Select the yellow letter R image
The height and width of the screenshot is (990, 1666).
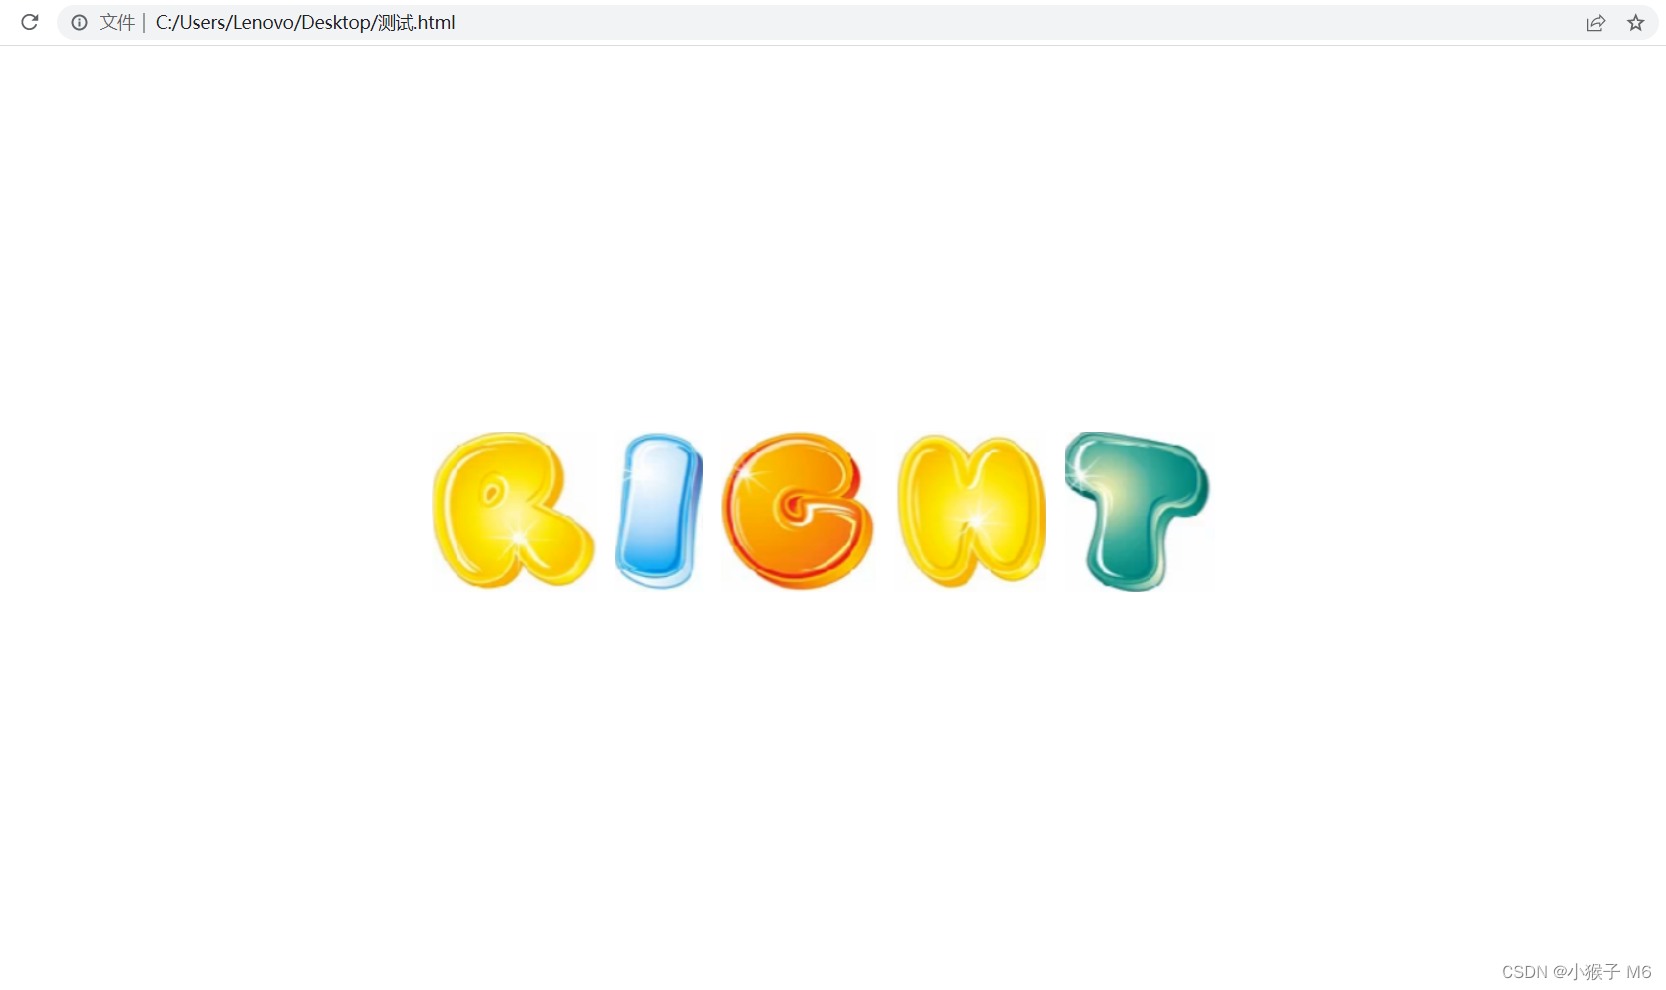514,511
